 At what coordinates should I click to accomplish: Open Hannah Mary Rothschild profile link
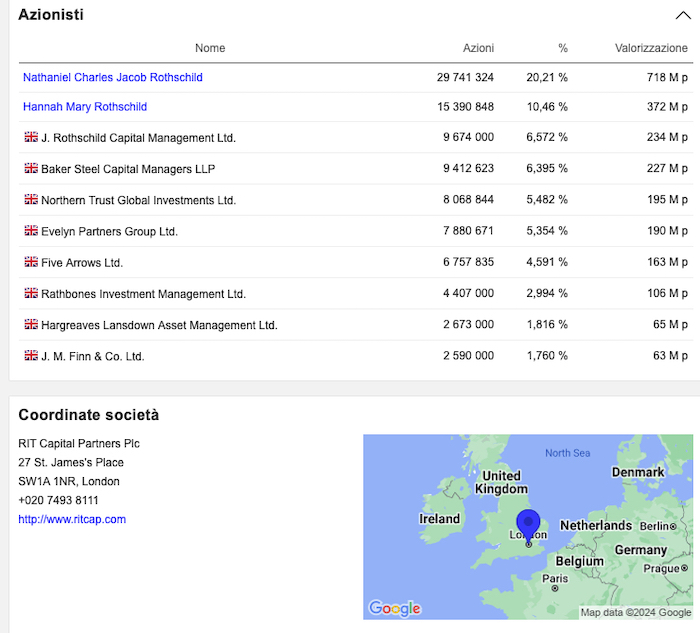click(x=85, y=107)
